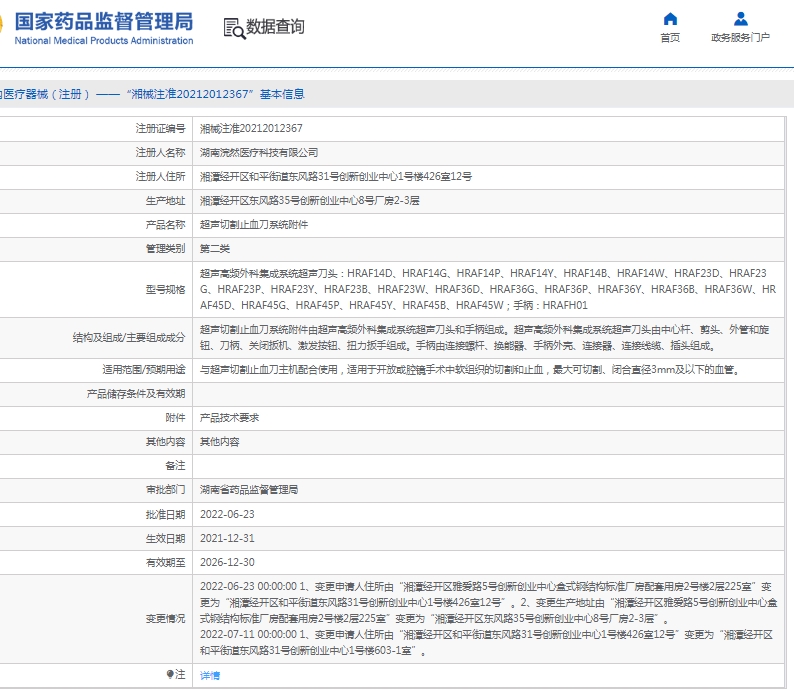Screen dimensions: 794x695
Task: Click the 其他内容 value cell
Action: click(219, 442)
